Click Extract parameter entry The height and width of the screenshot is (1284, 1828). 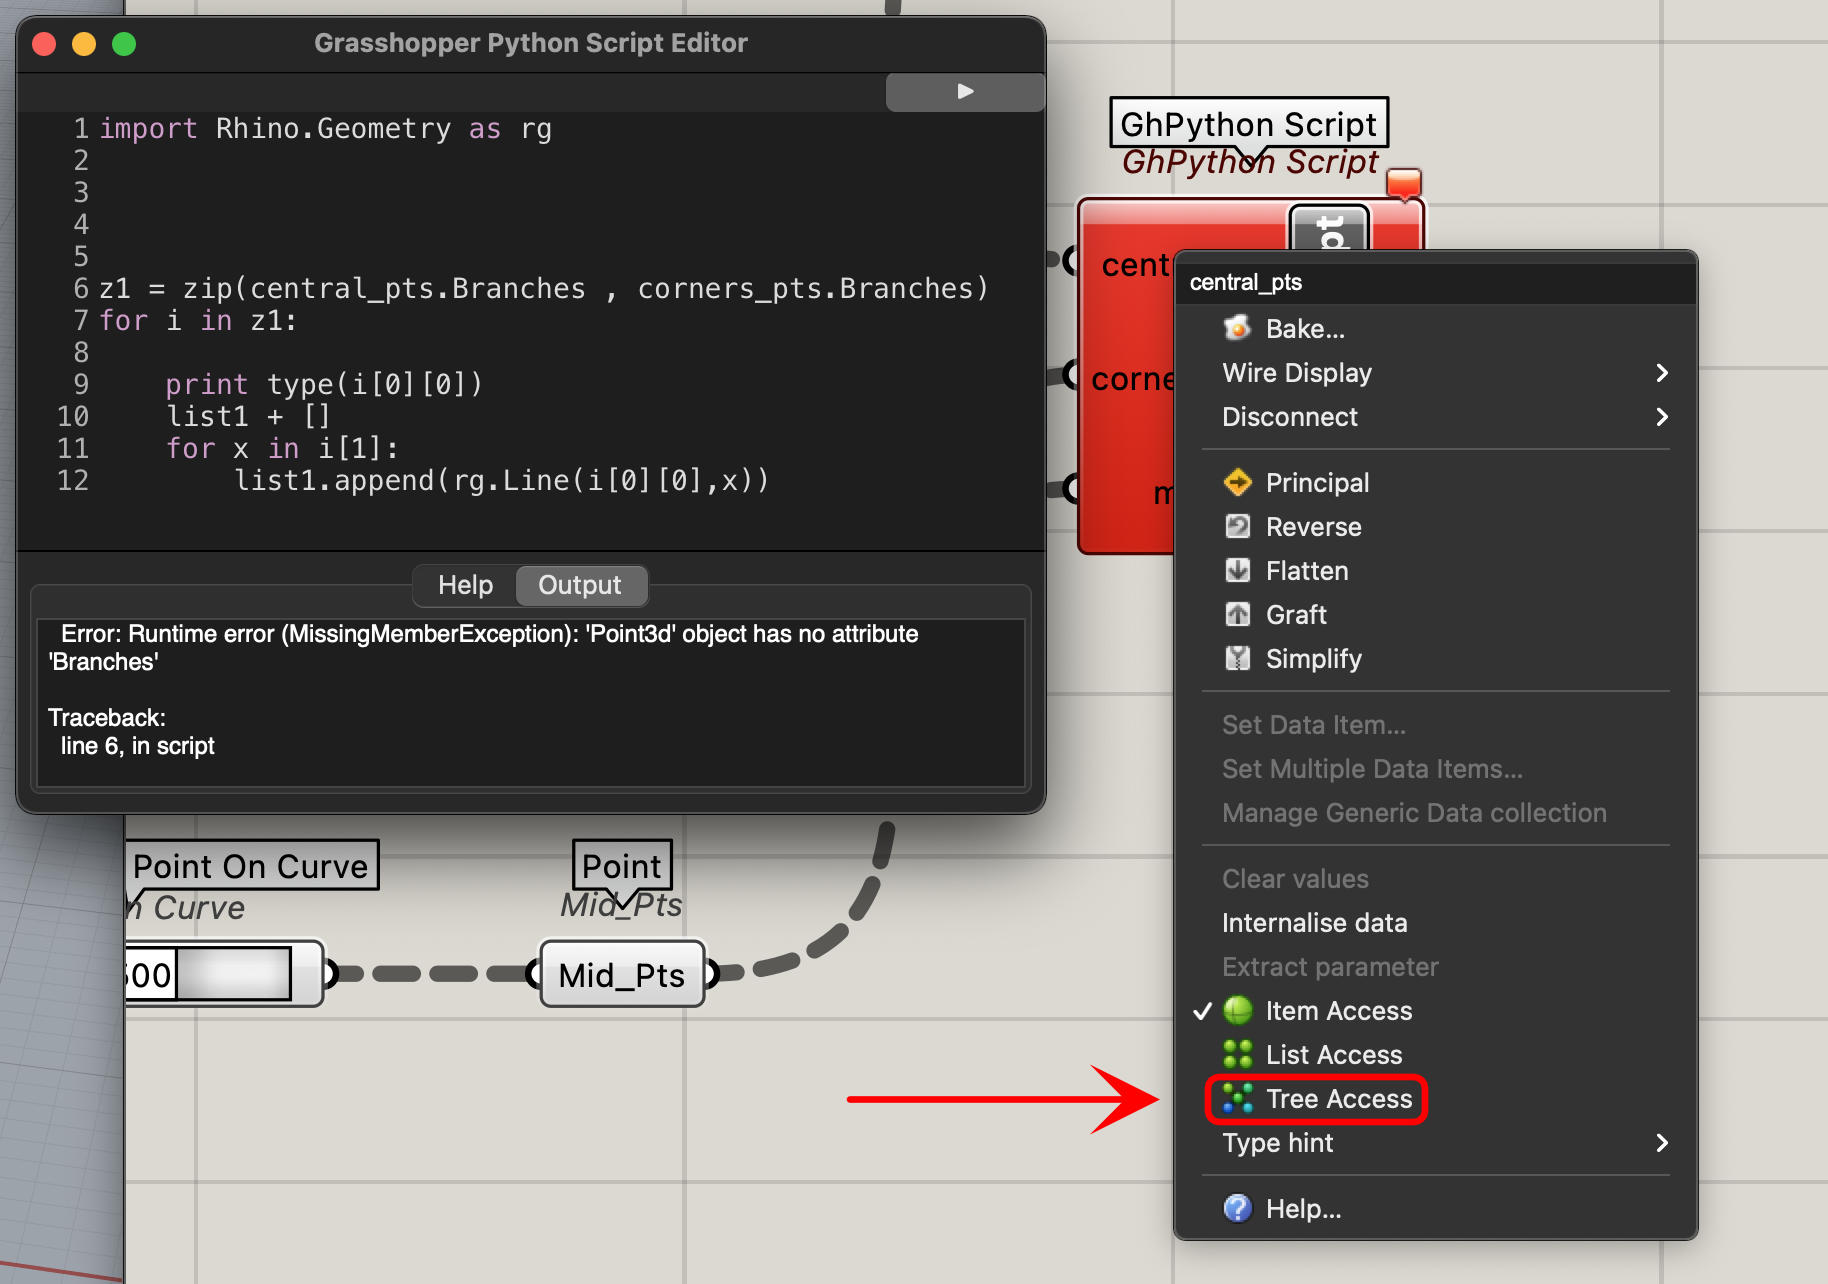pos(1435,966)
